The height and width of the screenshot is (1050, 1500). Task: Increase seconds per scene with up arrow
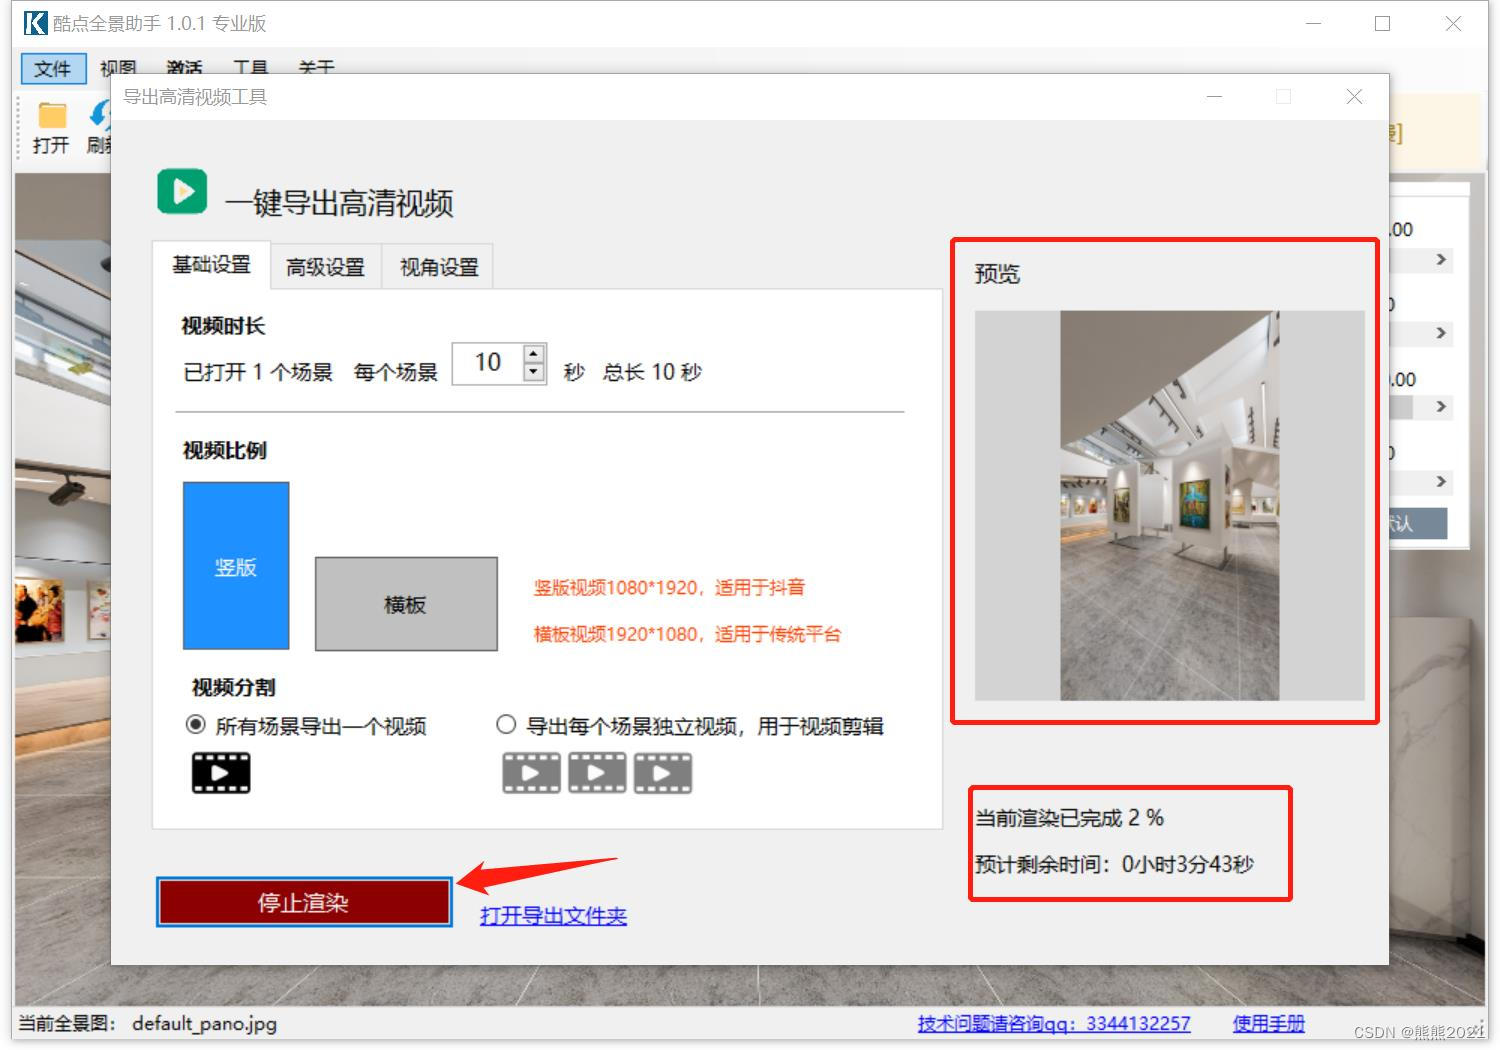click(534, 353)
